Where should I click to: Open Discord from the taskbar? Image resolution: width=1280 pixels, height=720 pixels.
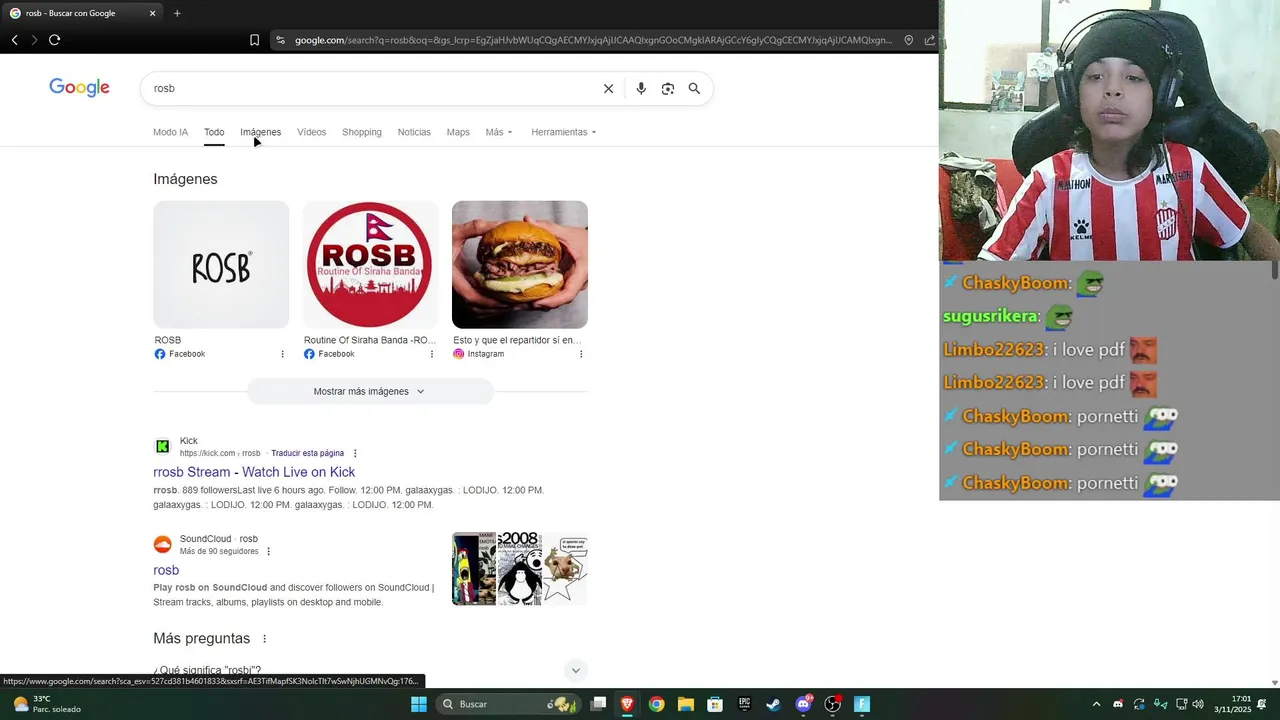(x=803, y=704)
